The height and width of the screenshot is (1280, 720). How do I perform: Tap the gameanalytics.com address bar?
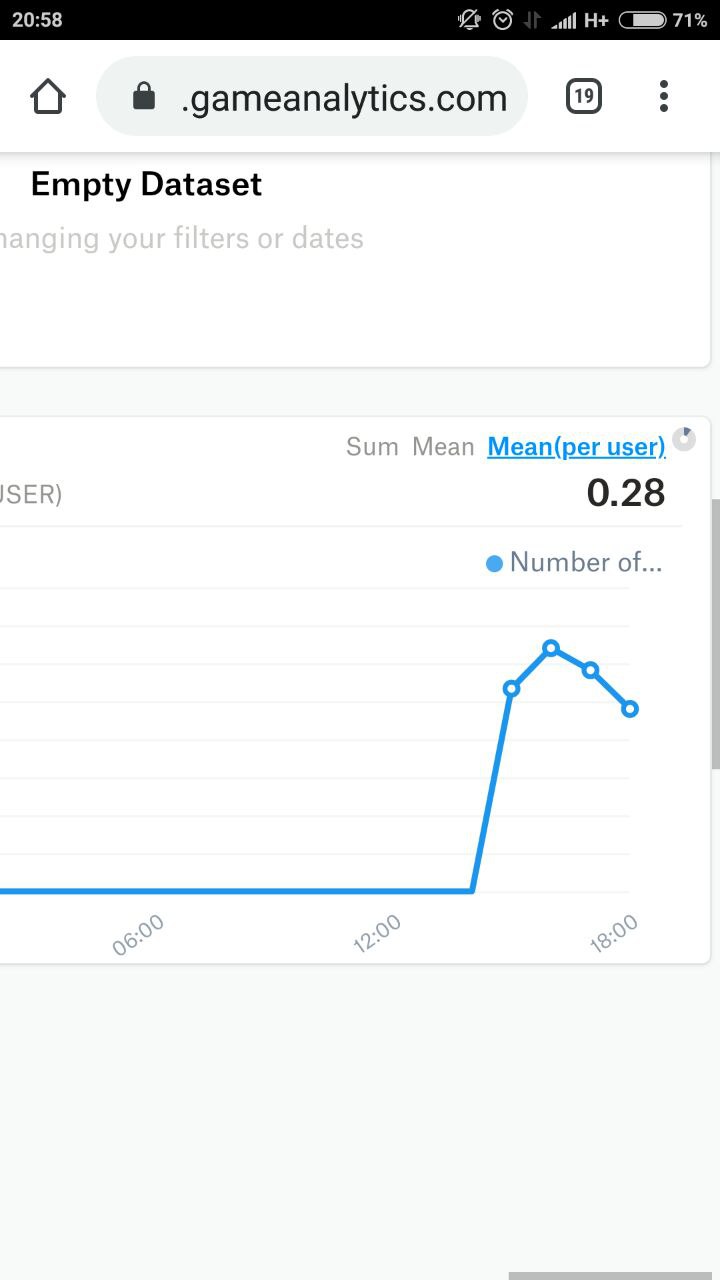(344, 97)
